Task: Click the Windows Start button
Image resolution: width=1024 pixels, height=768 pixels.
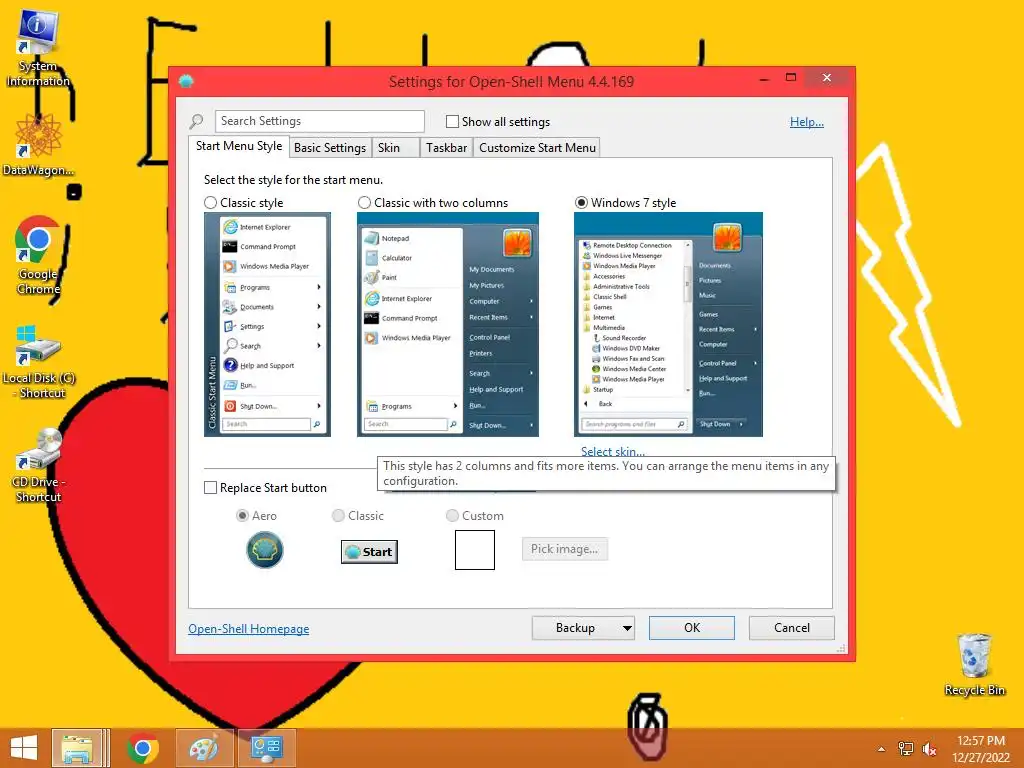Action: [24, 748]
